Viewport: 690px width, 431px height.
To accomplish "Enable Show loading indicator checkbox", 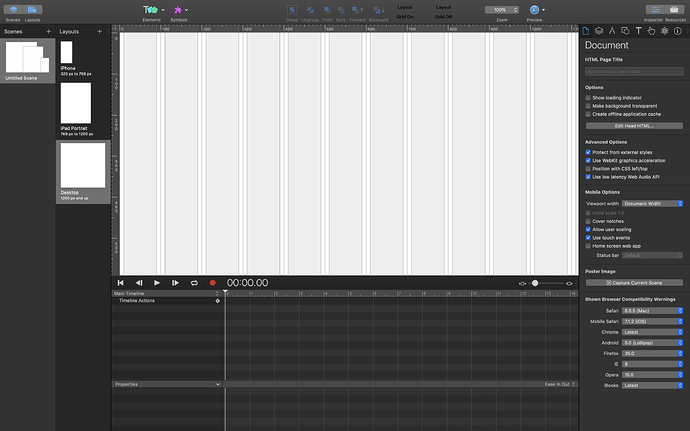I will point(588,98).
